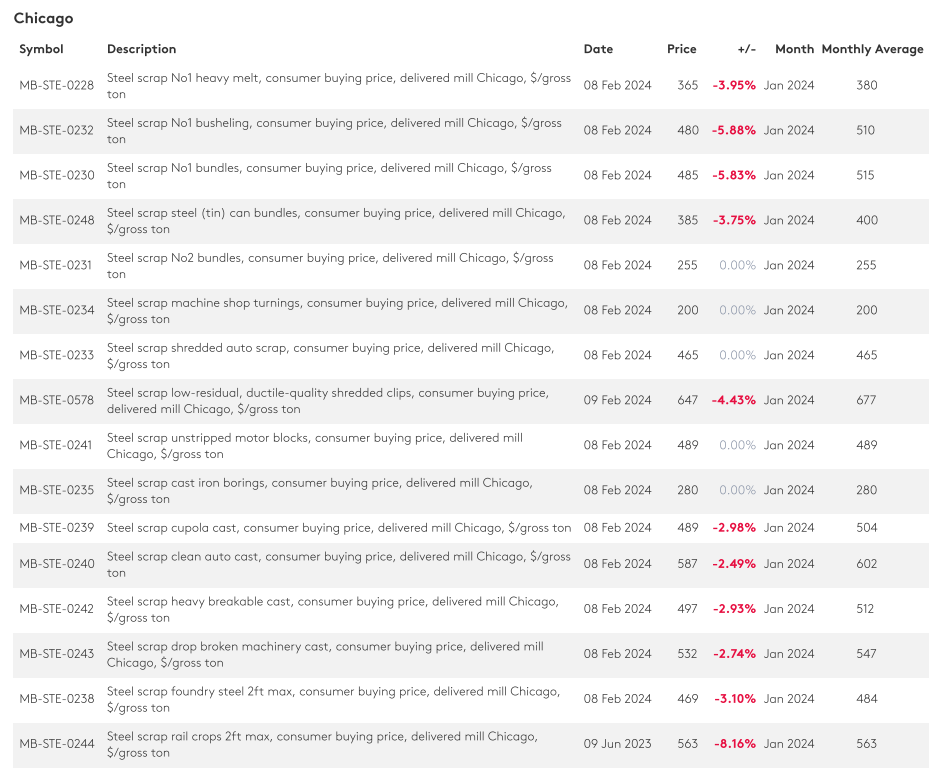
Task: Click the +/- column header
Action: (746, 49)
